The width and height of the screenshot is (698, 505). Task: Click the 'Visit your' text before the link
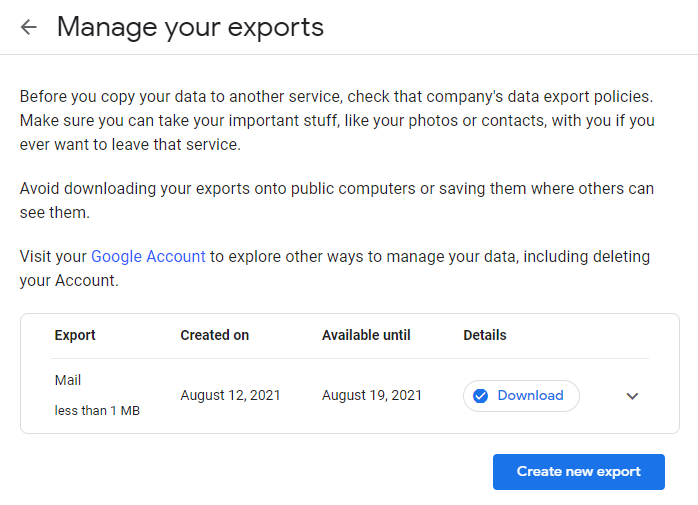(x=54, y=257)
